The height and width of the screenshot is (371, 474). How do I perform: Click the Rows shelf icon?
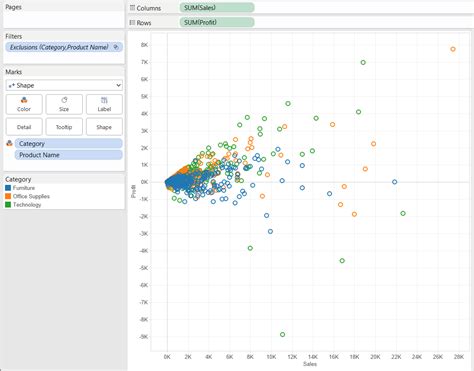pyautogui.click(x=132, y=22)
